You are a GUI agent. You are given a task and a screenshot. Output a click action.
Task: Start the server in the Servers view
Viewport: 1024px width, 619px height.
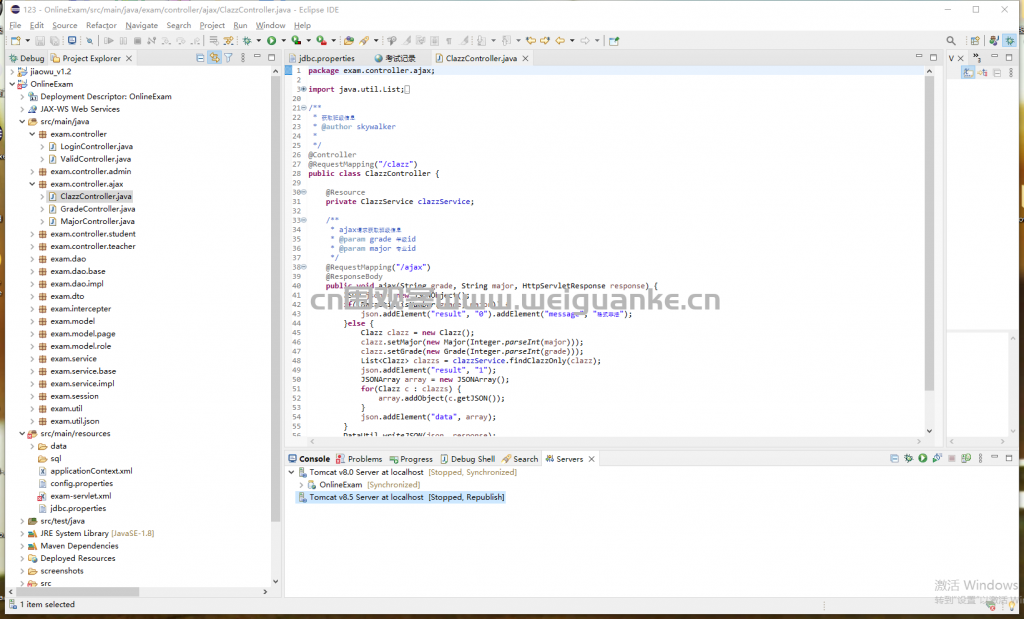923,458
